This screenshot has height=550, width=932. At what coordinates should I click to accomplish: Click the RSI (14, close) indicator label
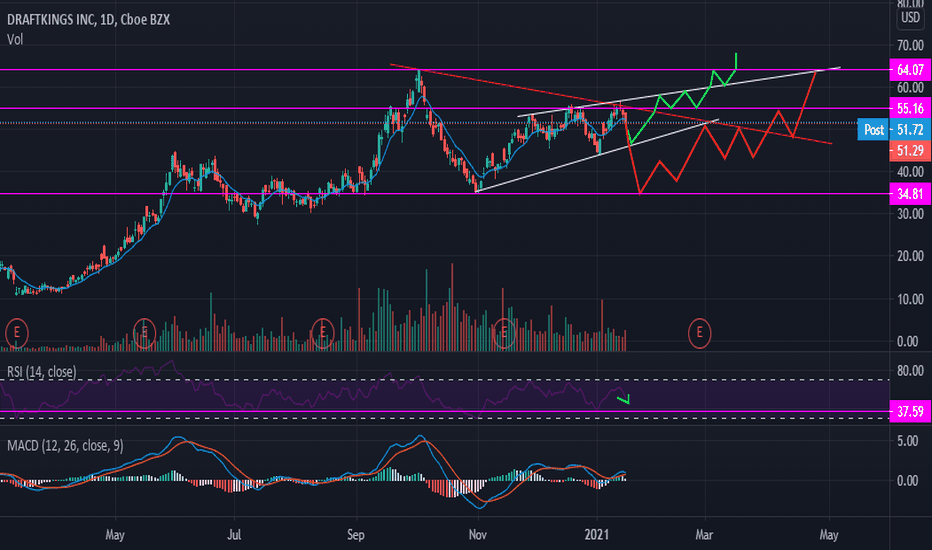pos(42,372)
